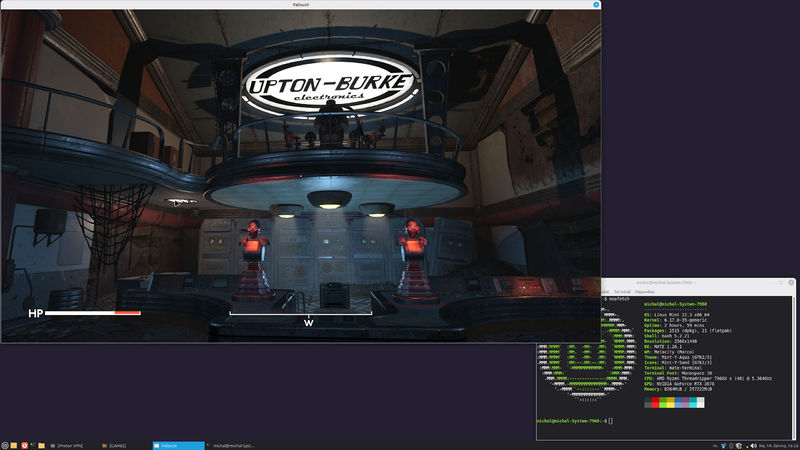Click the green user@host header in neofetch

click(676, 304)
